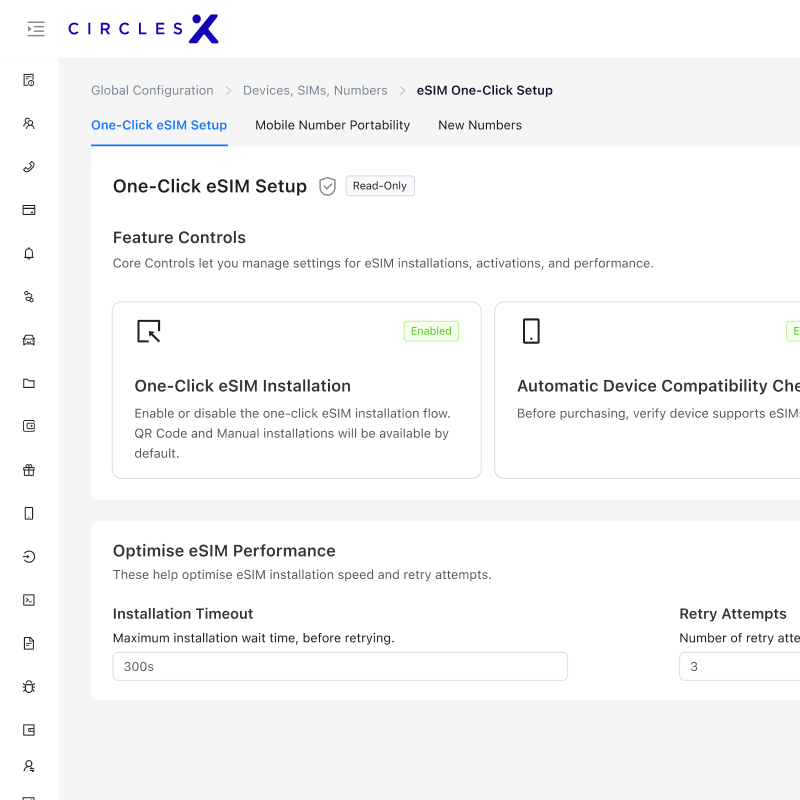Open the credit card sidebar icon
Image resolution: width=800 pixels, height=800 pixels.
(x=29, y=210)
